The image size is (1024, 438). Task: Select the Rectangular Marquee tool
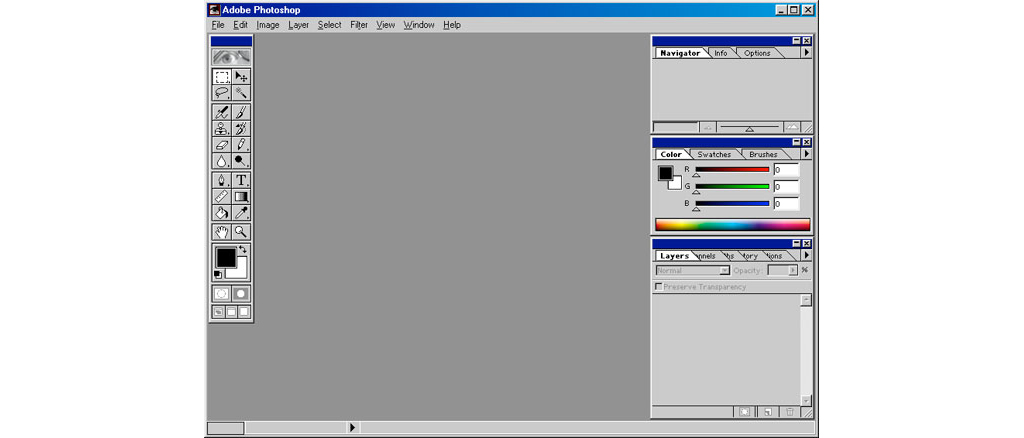pos(222,76)
